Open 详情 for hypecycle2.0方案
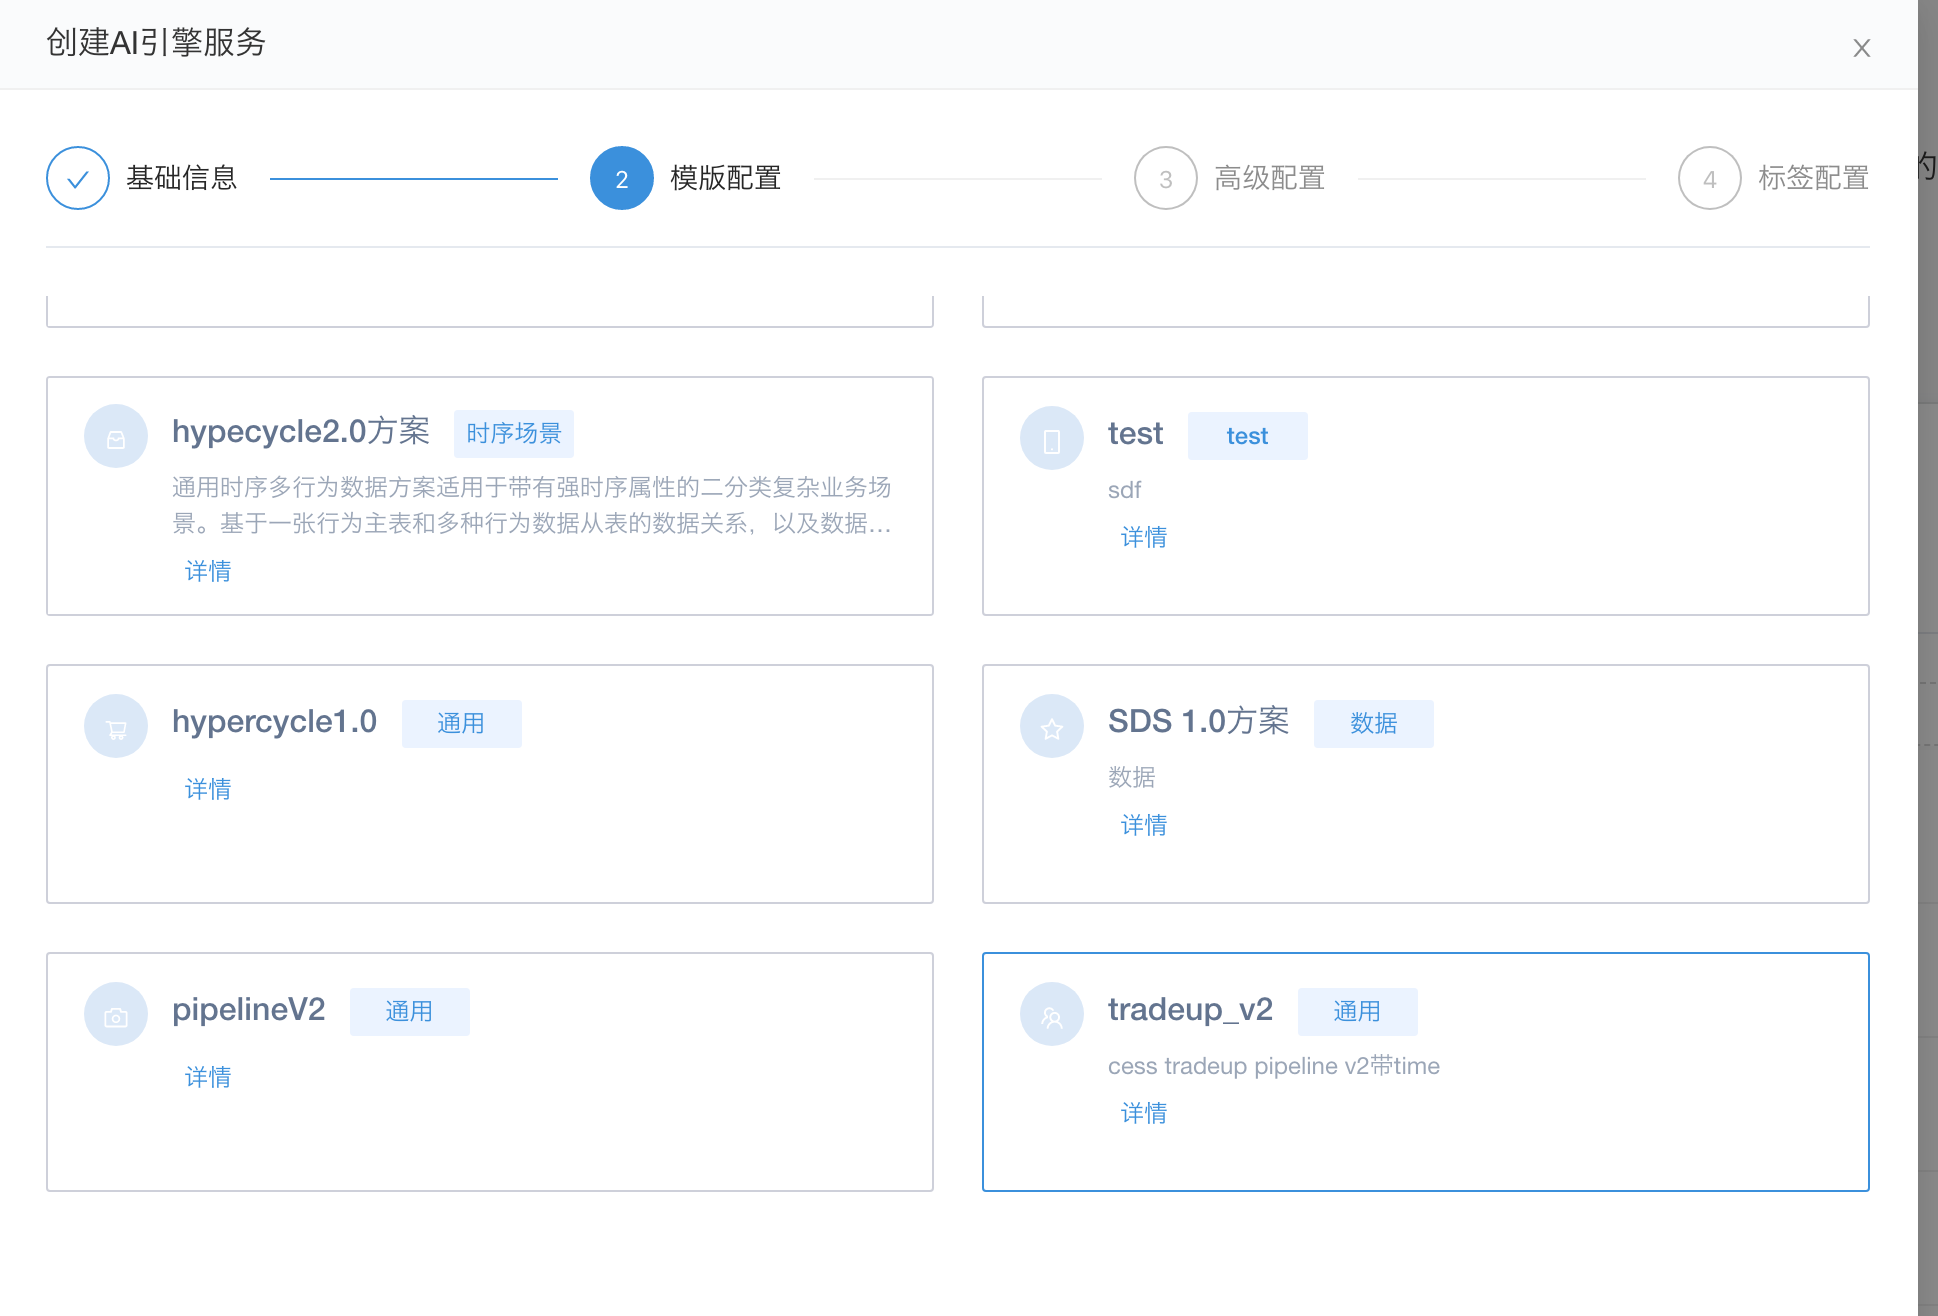The height and width of the screenshot is (1316, 1938). point(208,571)
